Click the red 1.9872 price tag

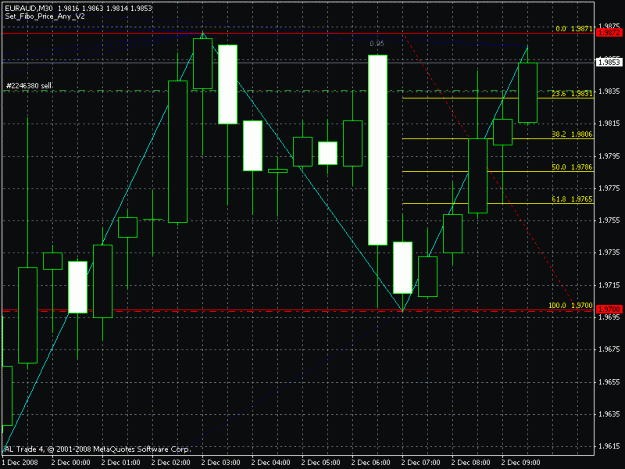(609, 33)
